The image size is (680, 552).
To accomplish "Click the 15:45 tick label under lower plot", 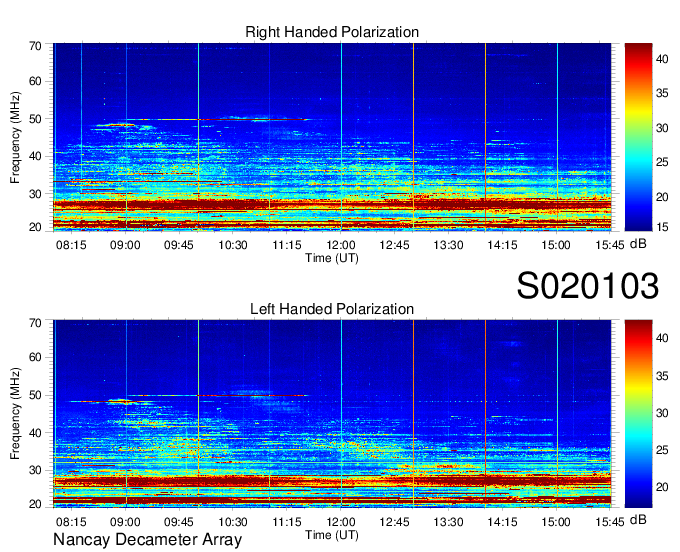I will pos(610,522).
